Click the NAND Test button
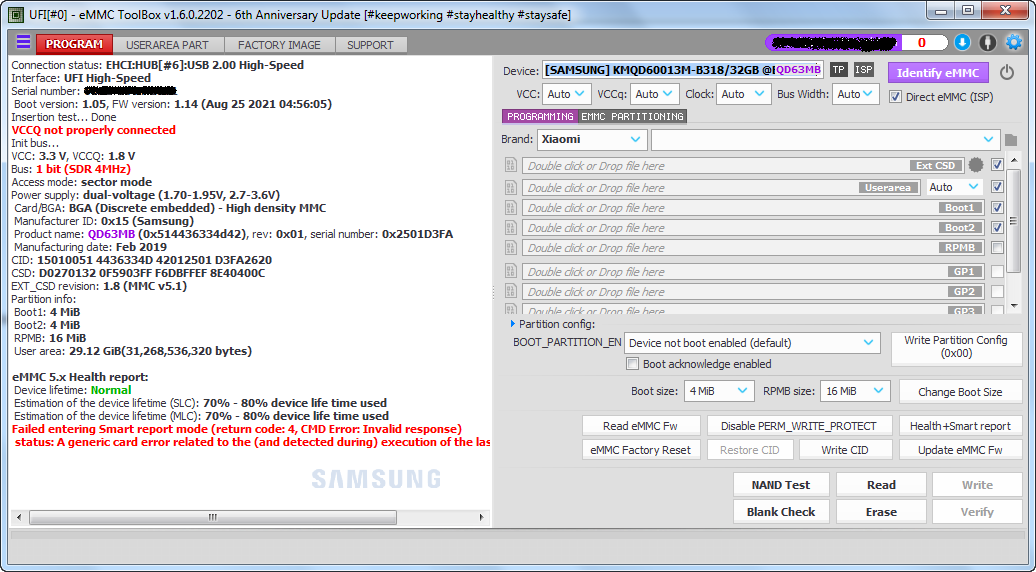Viewport: 1036px width, 572px height. coord(780,485)
